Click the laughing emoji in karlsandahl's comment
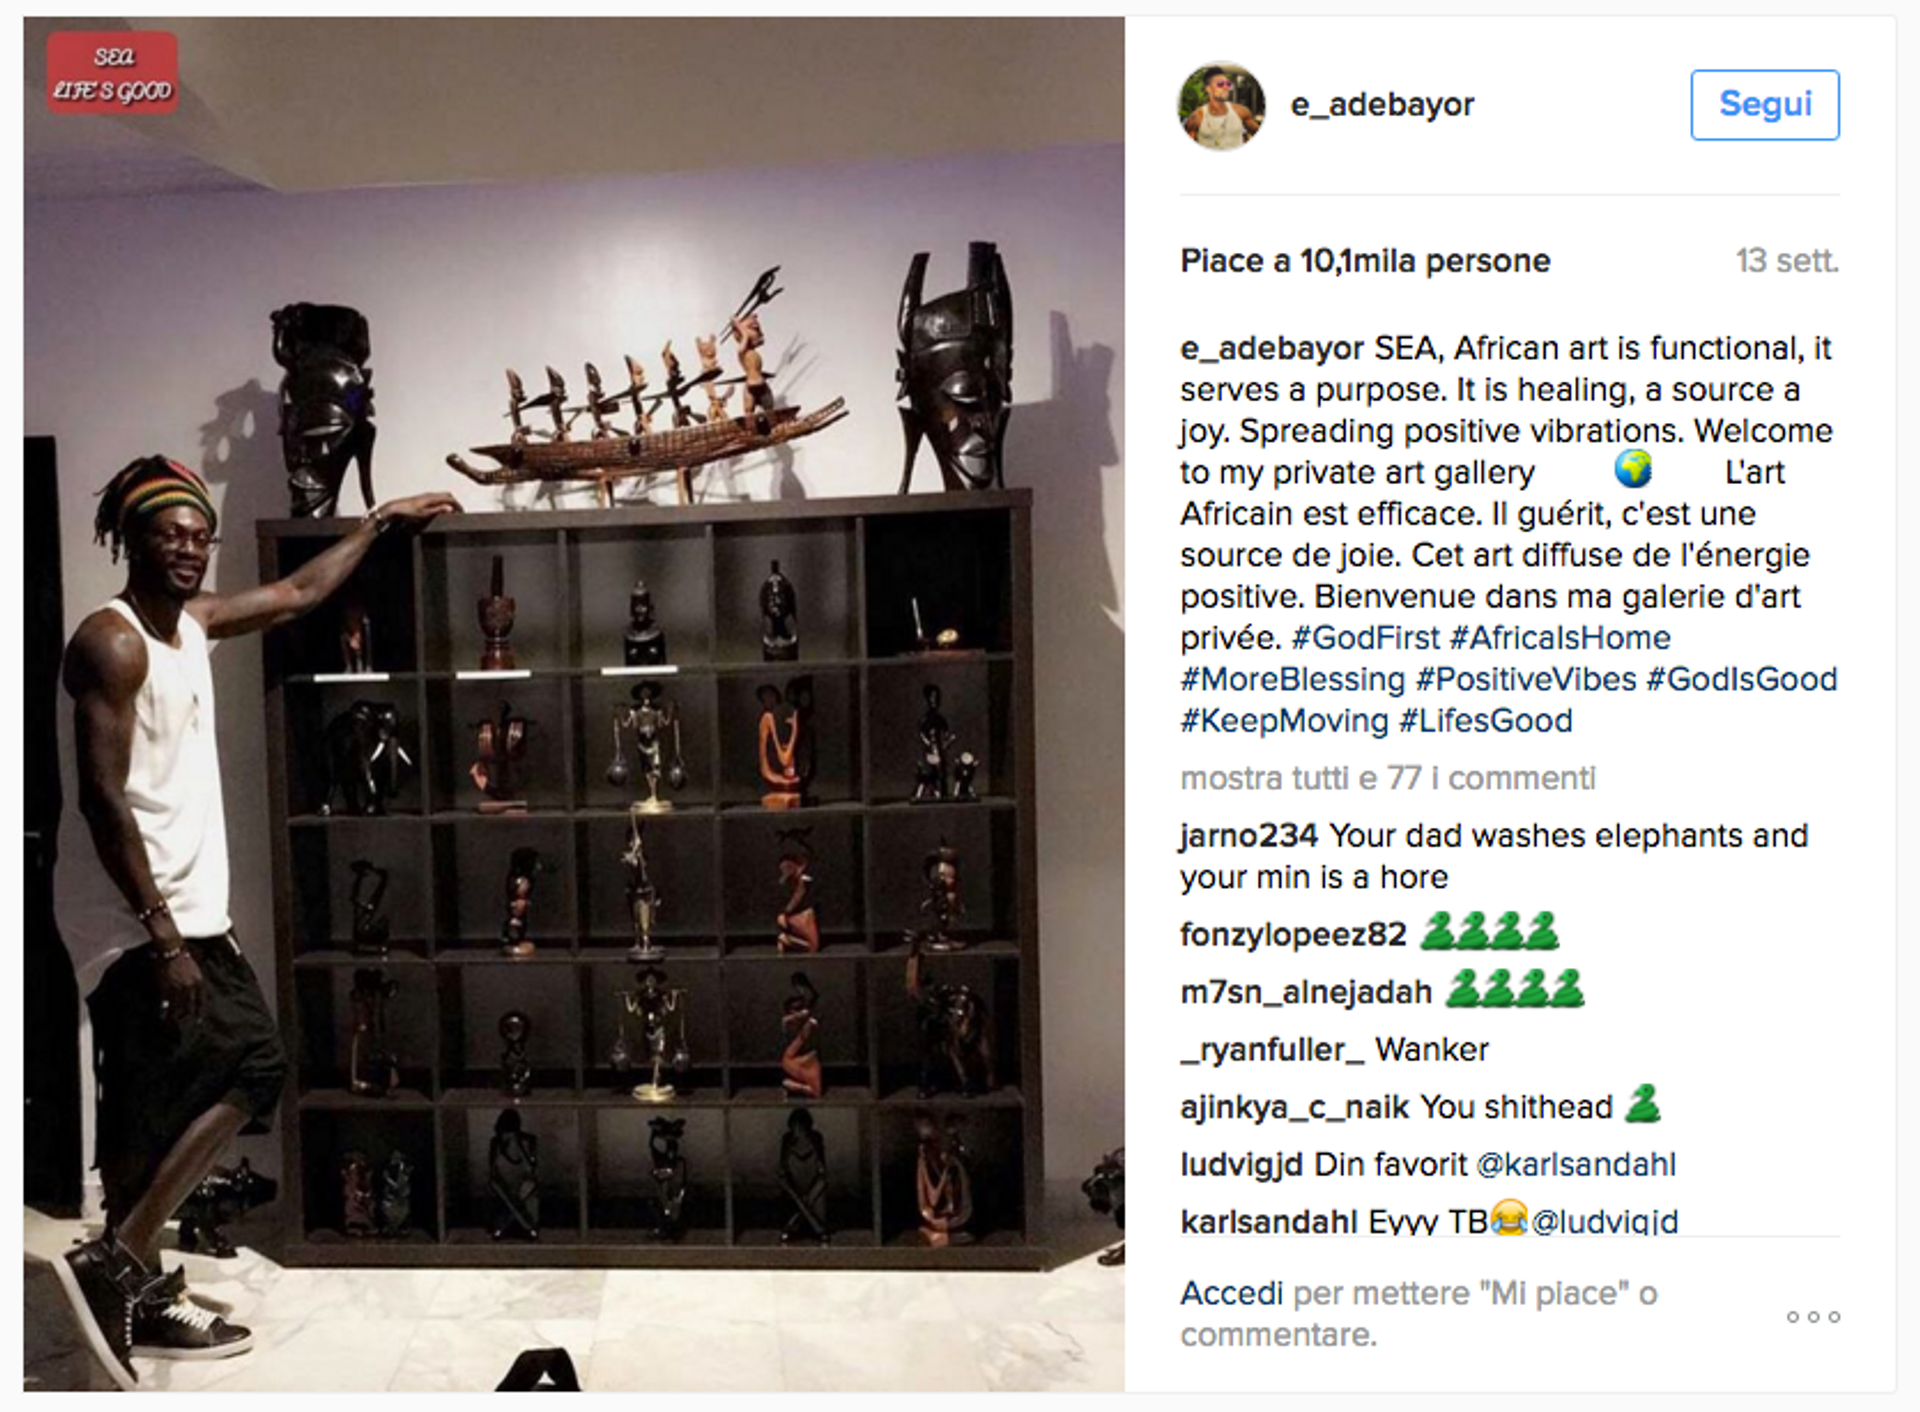The image size is (1920, 1412). tap(1510, 1219)
